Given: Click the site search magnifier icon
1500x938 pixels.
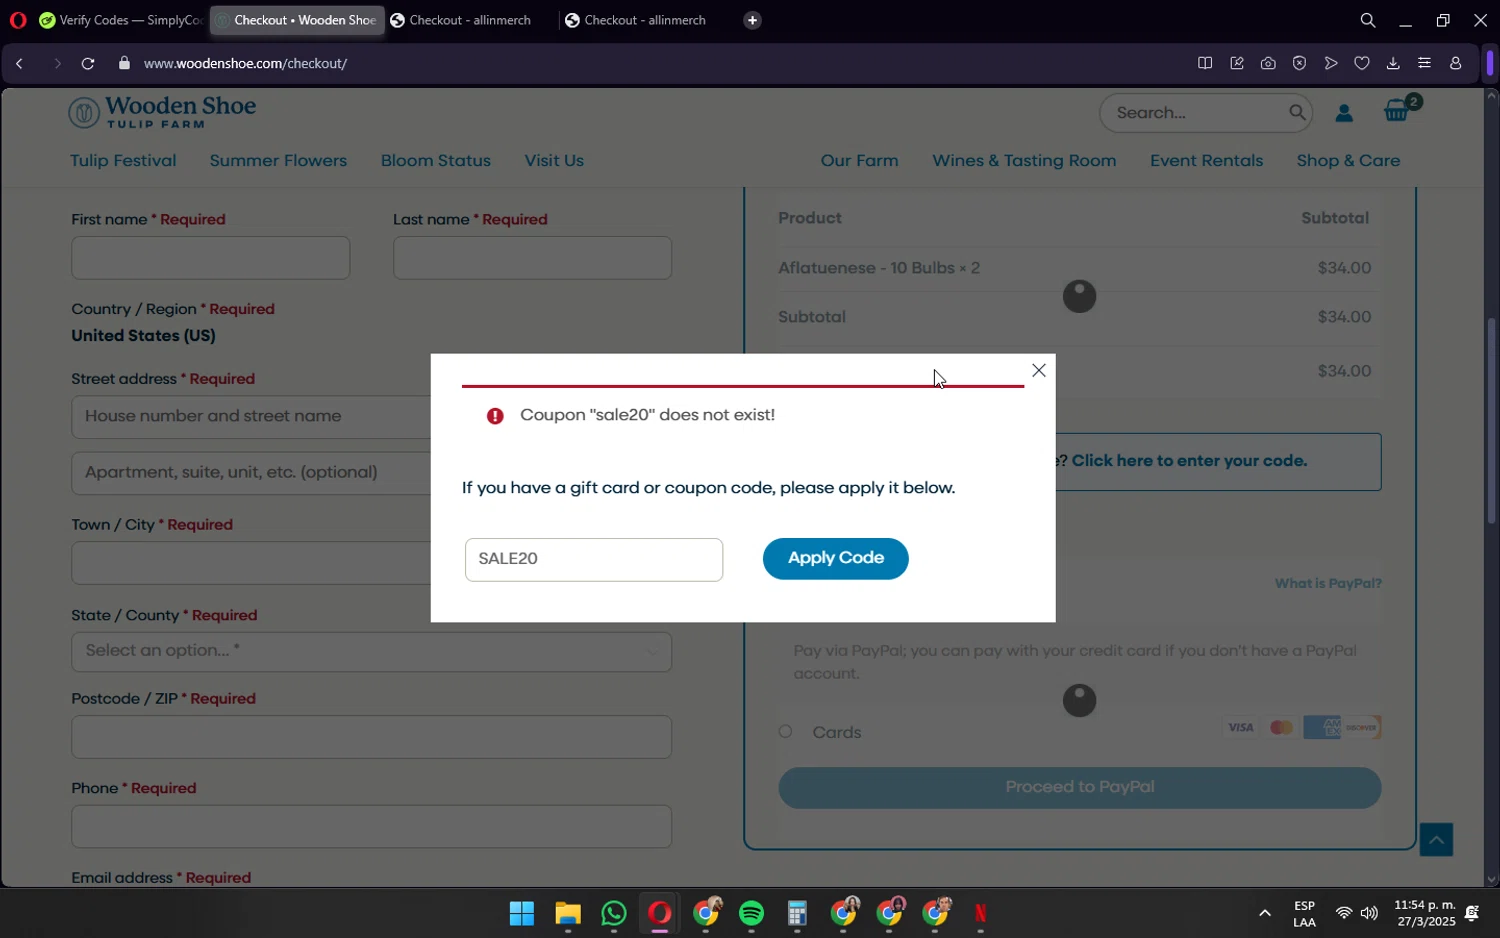Looking at the screenshot, I should point(1297,112).
